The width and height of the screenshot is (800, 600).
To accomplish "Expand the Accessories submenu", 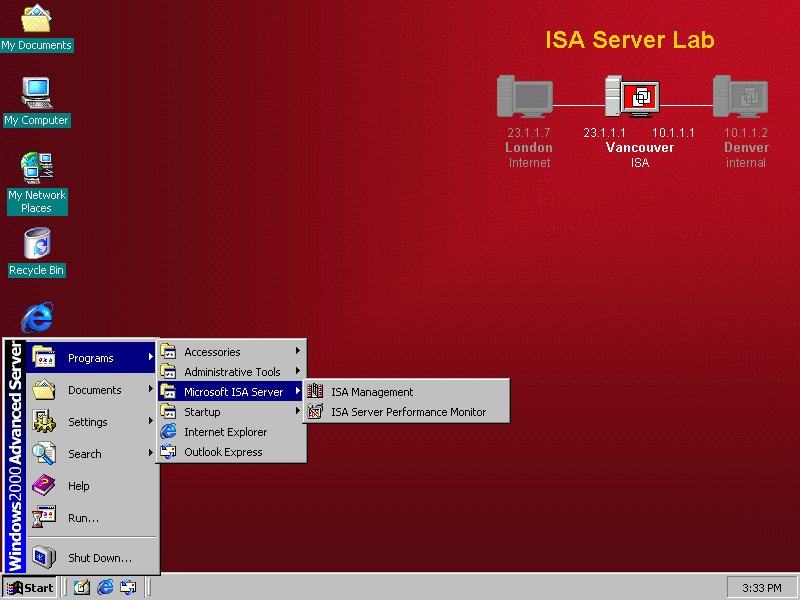I will click(212, 352).
